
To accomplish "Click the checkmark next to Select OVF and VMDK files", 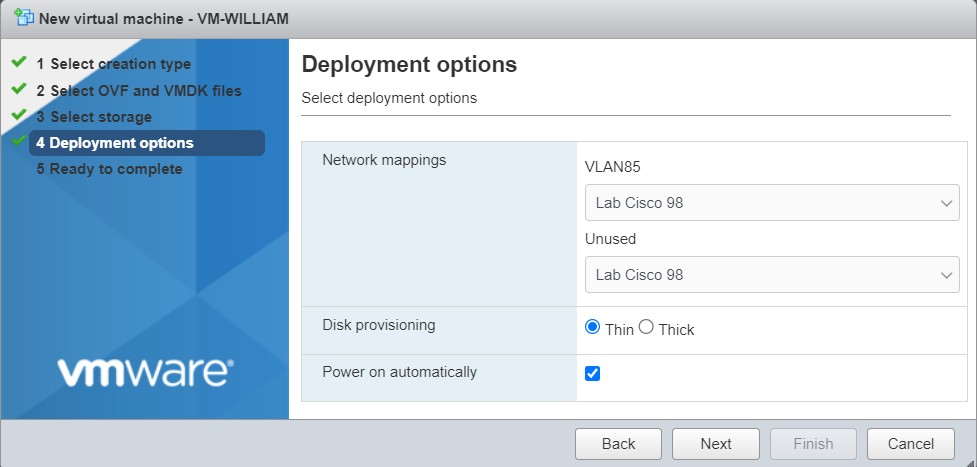I will click(x=18, y=89).
